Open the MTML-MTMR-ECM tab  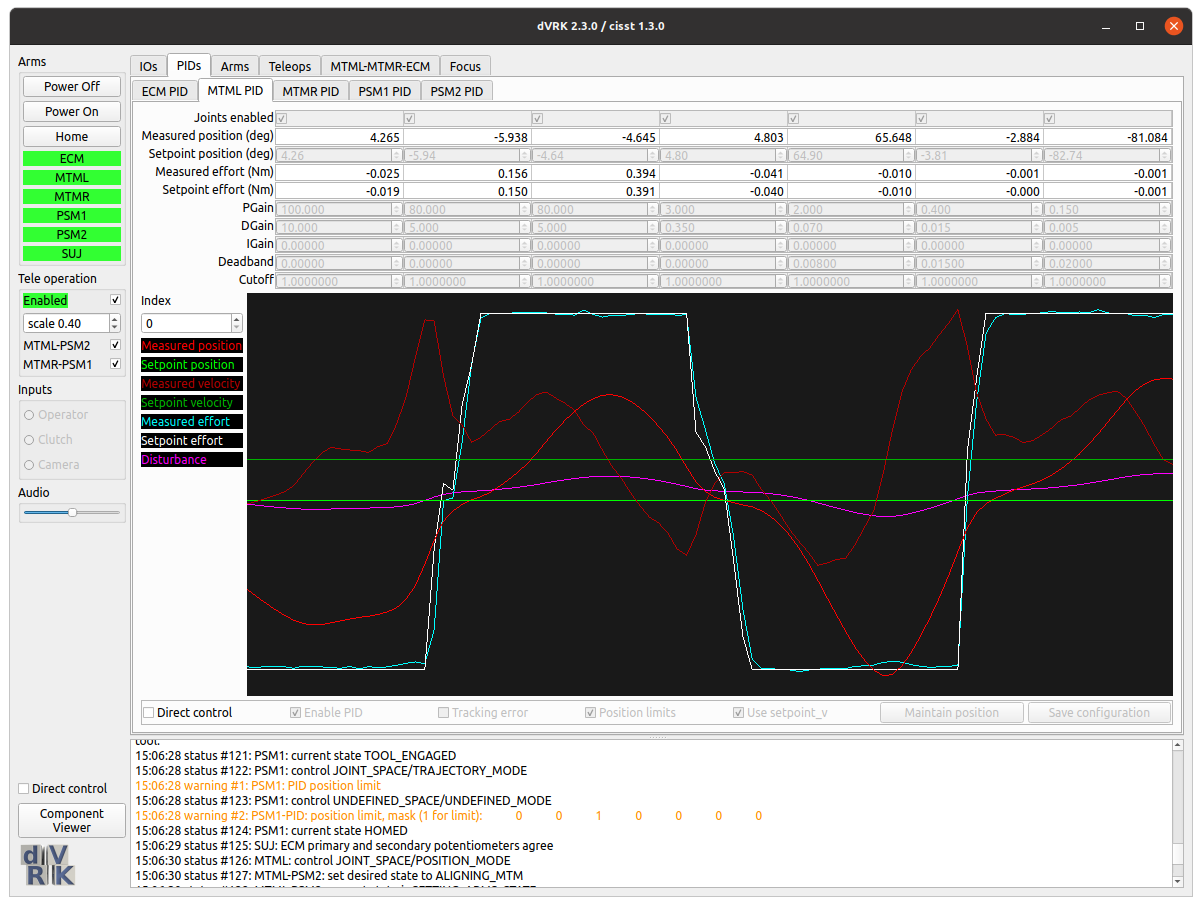click(380, 66)
